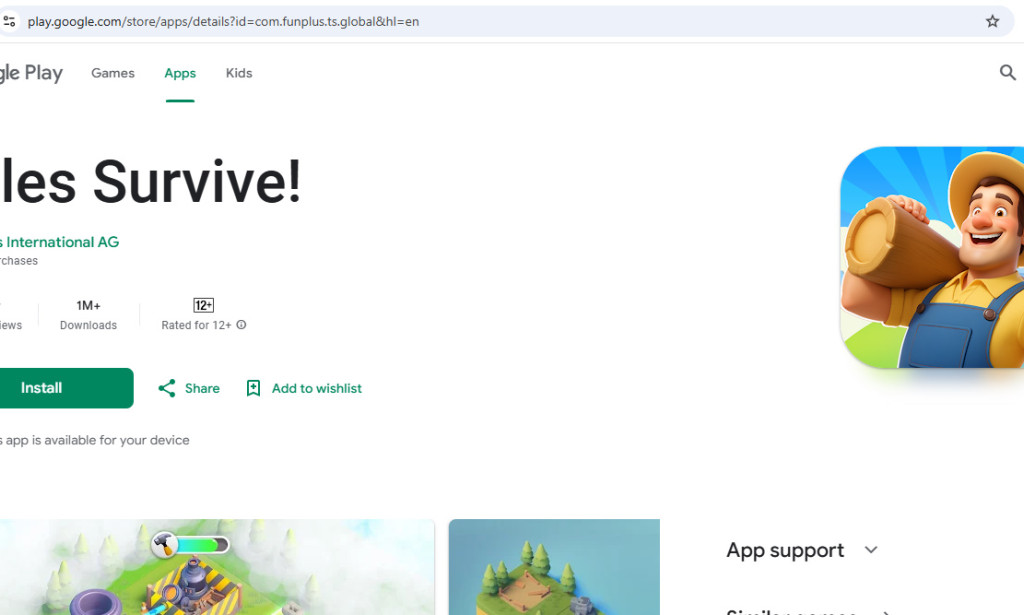Image resolution: width=1024 pixels, height=615 pixels.
Task: Open the International AG developer page
Action: 59,241
